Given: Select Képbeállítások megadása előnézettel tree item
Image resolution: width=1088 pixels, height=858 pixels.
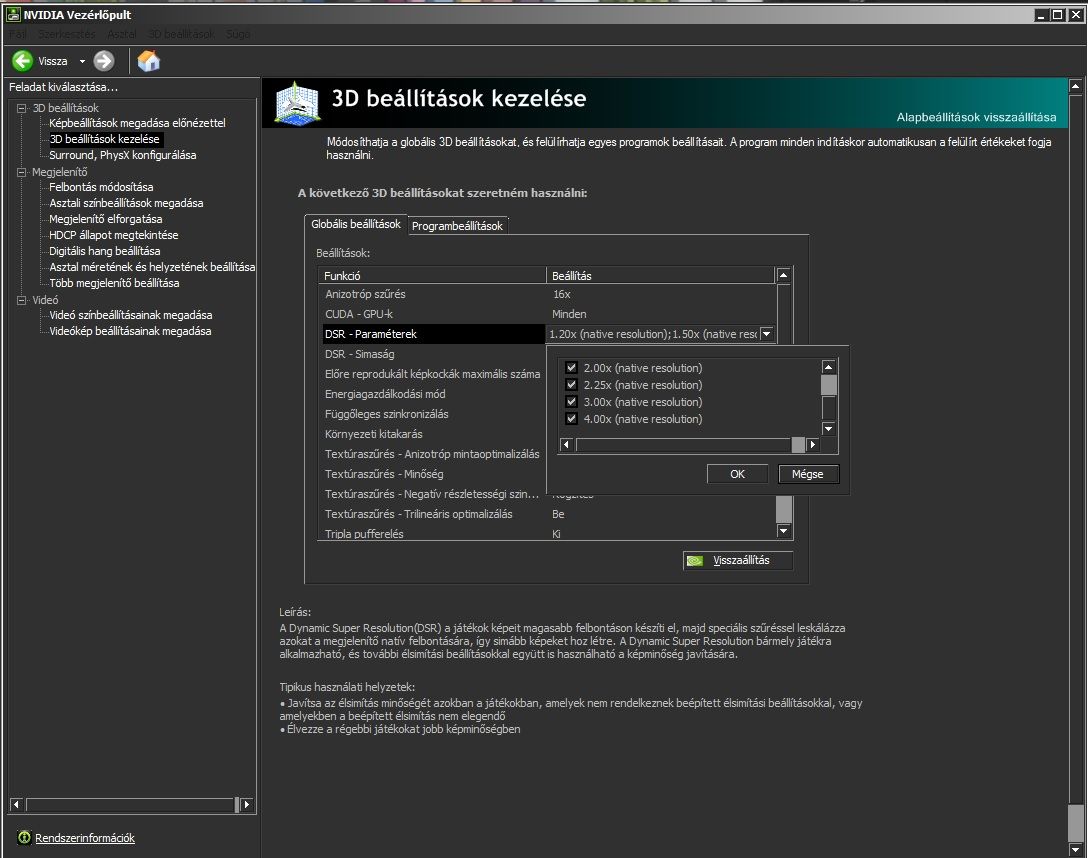Looking at the screenshot, I should tap(137, 123).
